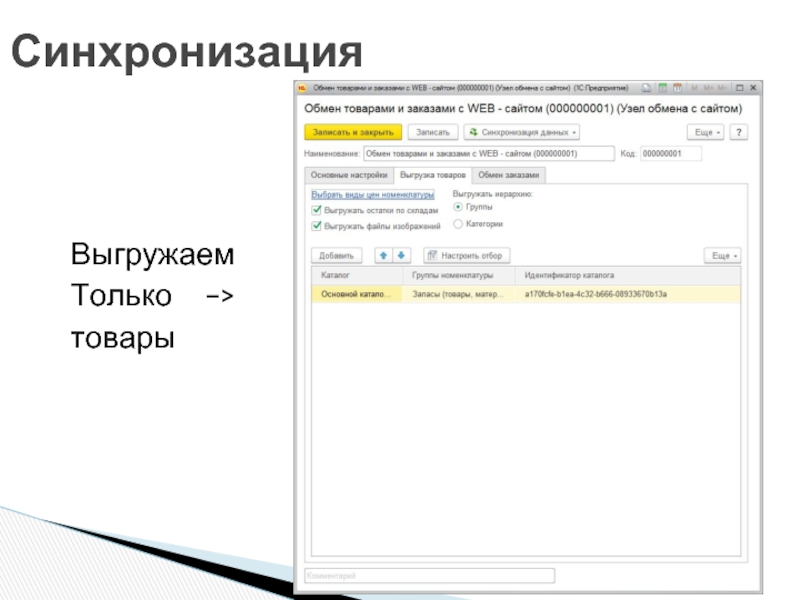The height and width of the screenshot is (600, 800).
Task: Switch to 'Выгрузка товаров' tab
Action: coord(433,175)
